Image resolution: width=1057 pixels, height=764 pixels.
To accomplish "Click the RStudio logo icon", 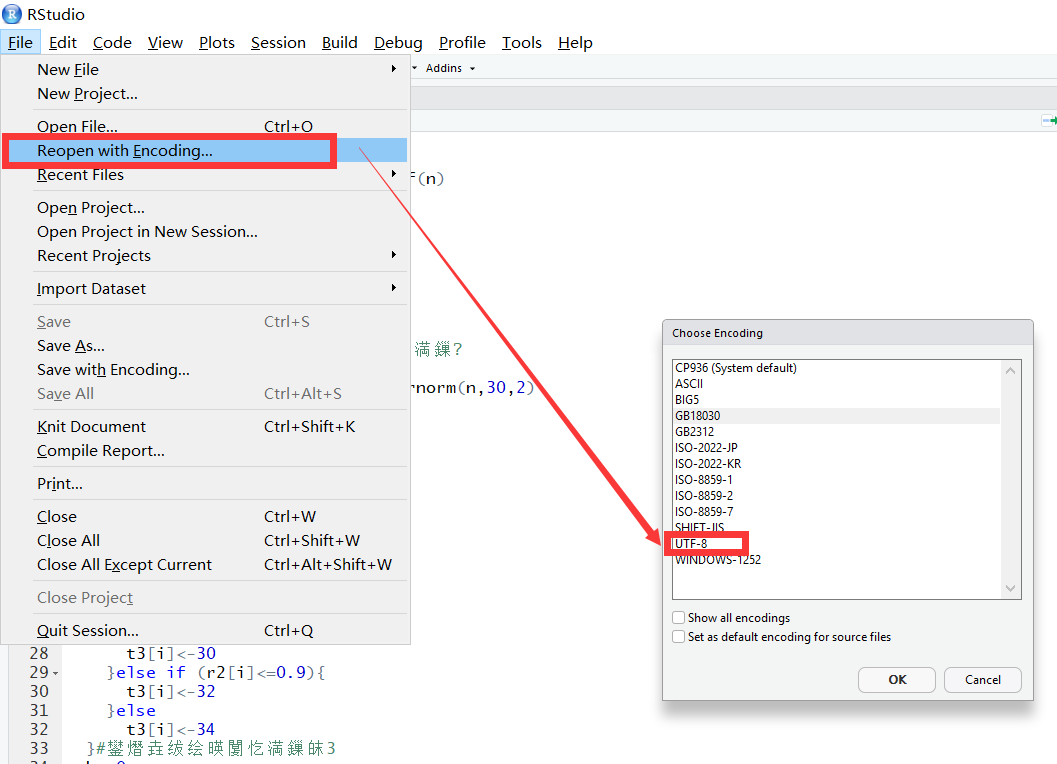I will (x=11, y=14).
